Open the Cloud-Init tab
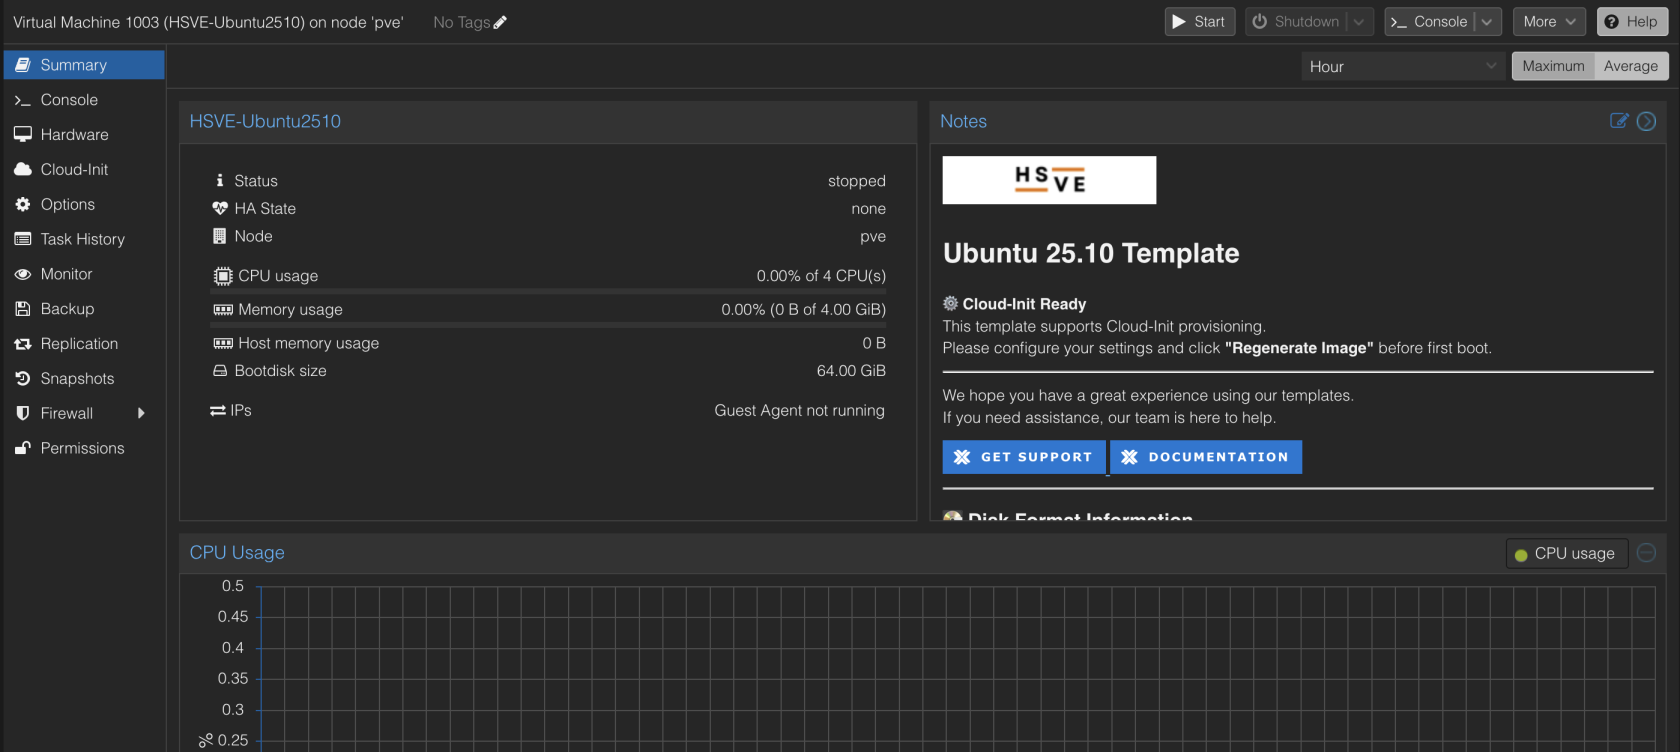1680x752 pixels. pos(84,169)
